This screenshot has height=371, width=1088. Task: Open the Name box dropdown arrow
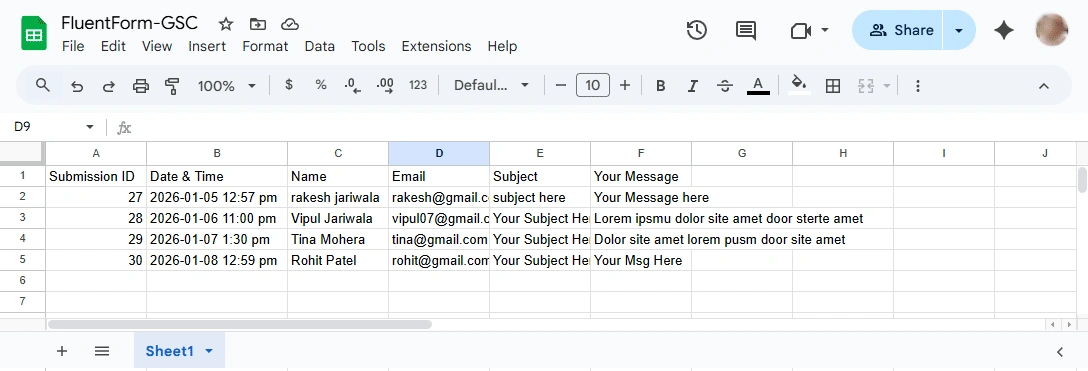[x=90, y=127]
